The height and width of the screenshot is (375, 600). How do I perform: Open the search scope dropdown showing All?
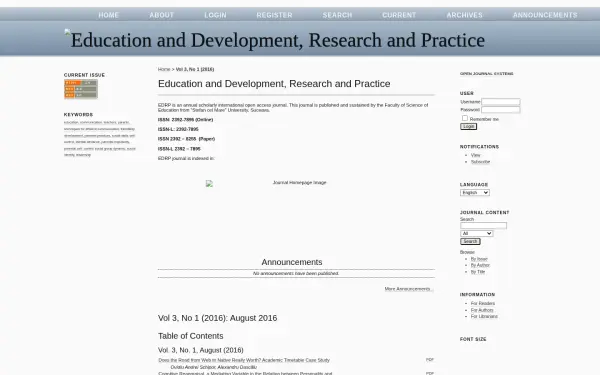click(x=476, y=233)
